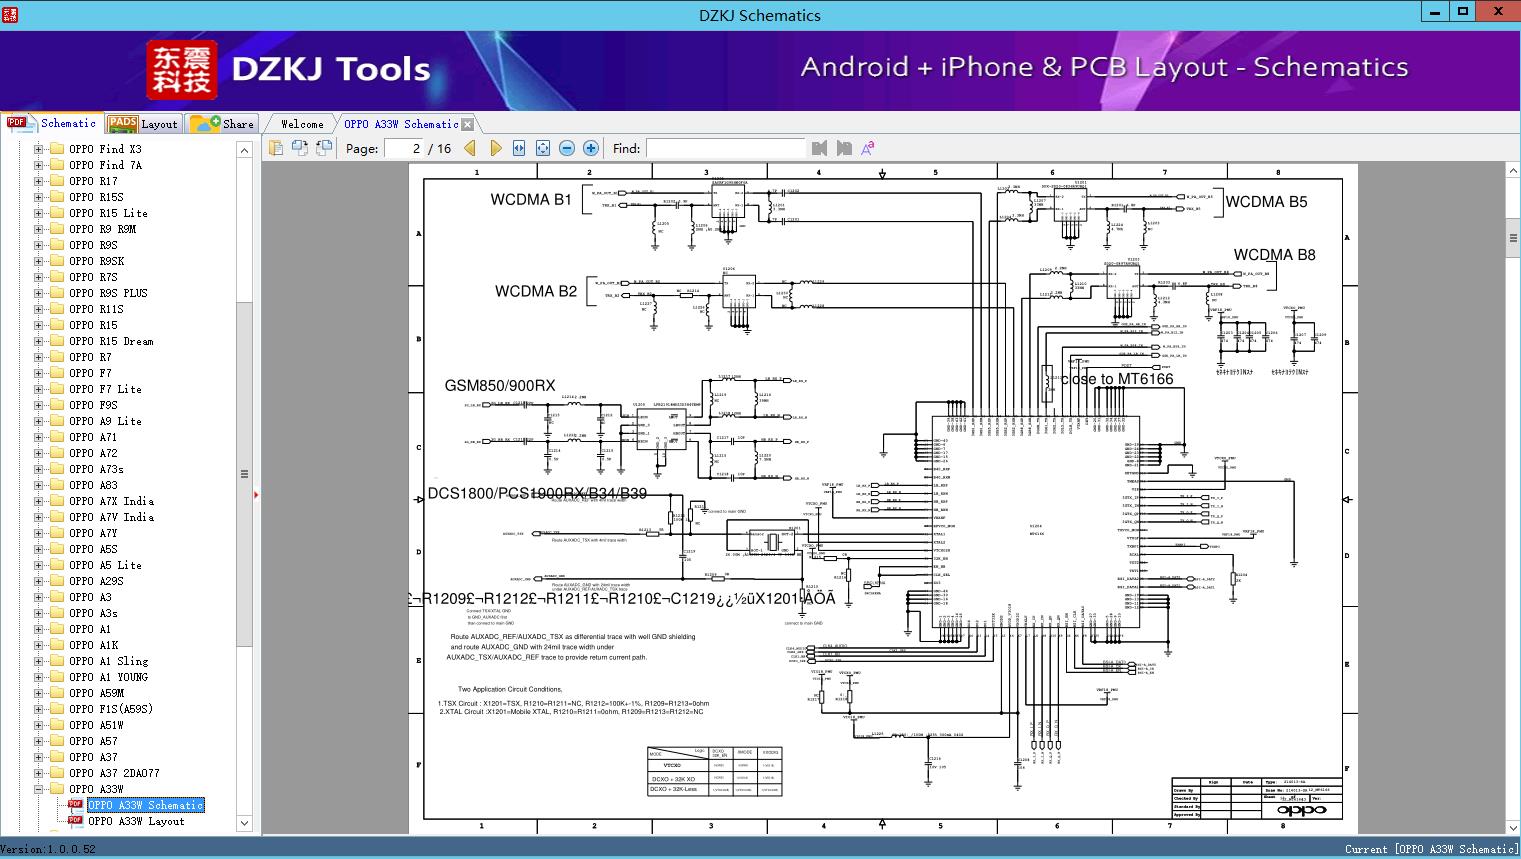Click the tree panel scrollbar thumb

click(x=244, y=474)
